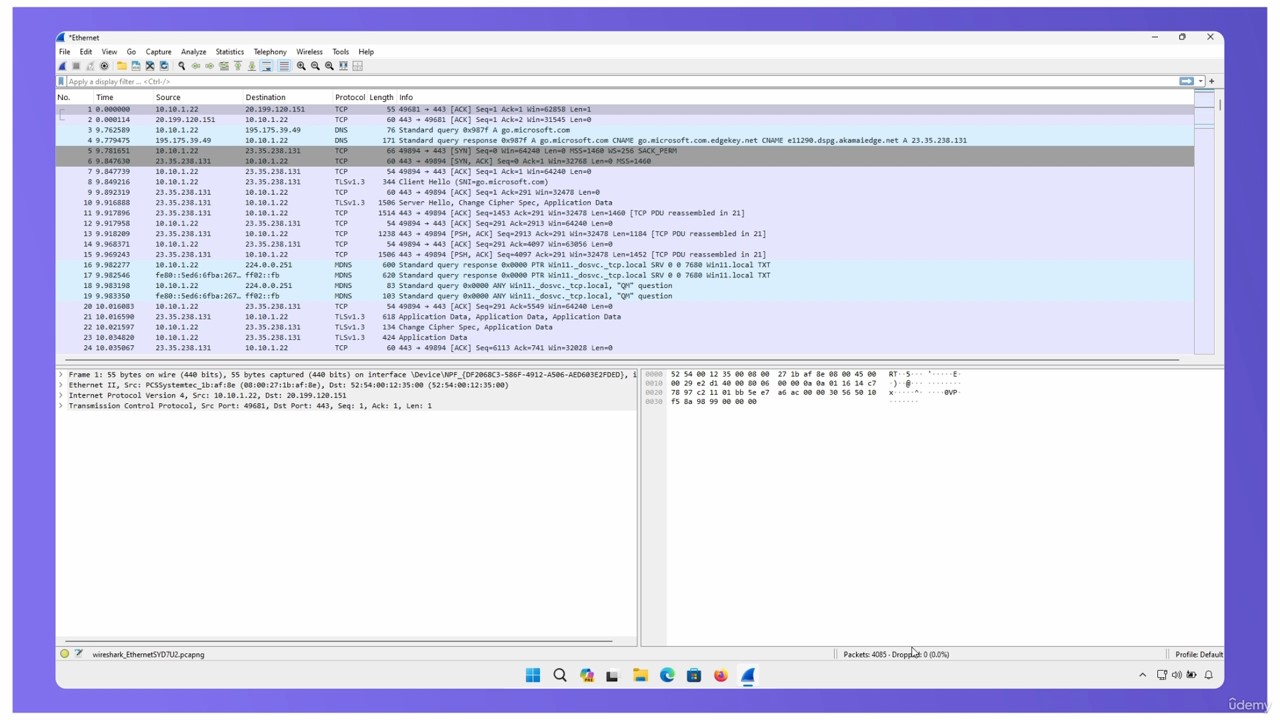Screen dimensions: 1280x720
Task: Open Windows Start menu
Action: pyautogui.click(x=533, y=676)
